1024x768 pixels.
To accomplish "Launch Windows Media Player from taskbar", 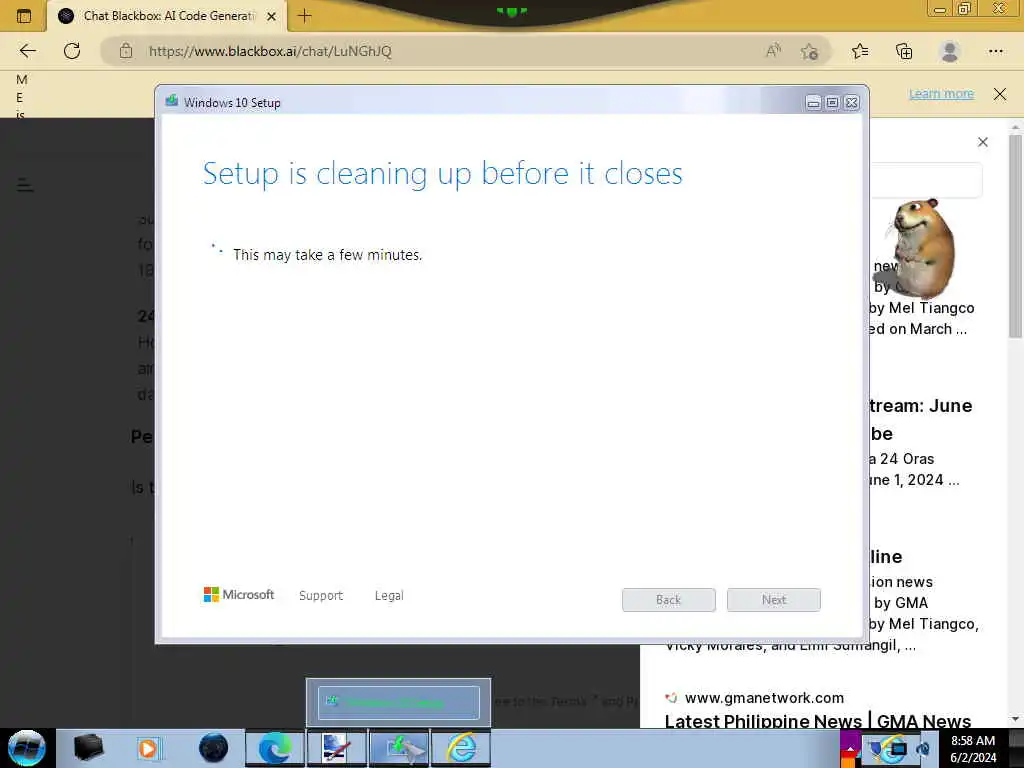I will click(x=148, y=748).
